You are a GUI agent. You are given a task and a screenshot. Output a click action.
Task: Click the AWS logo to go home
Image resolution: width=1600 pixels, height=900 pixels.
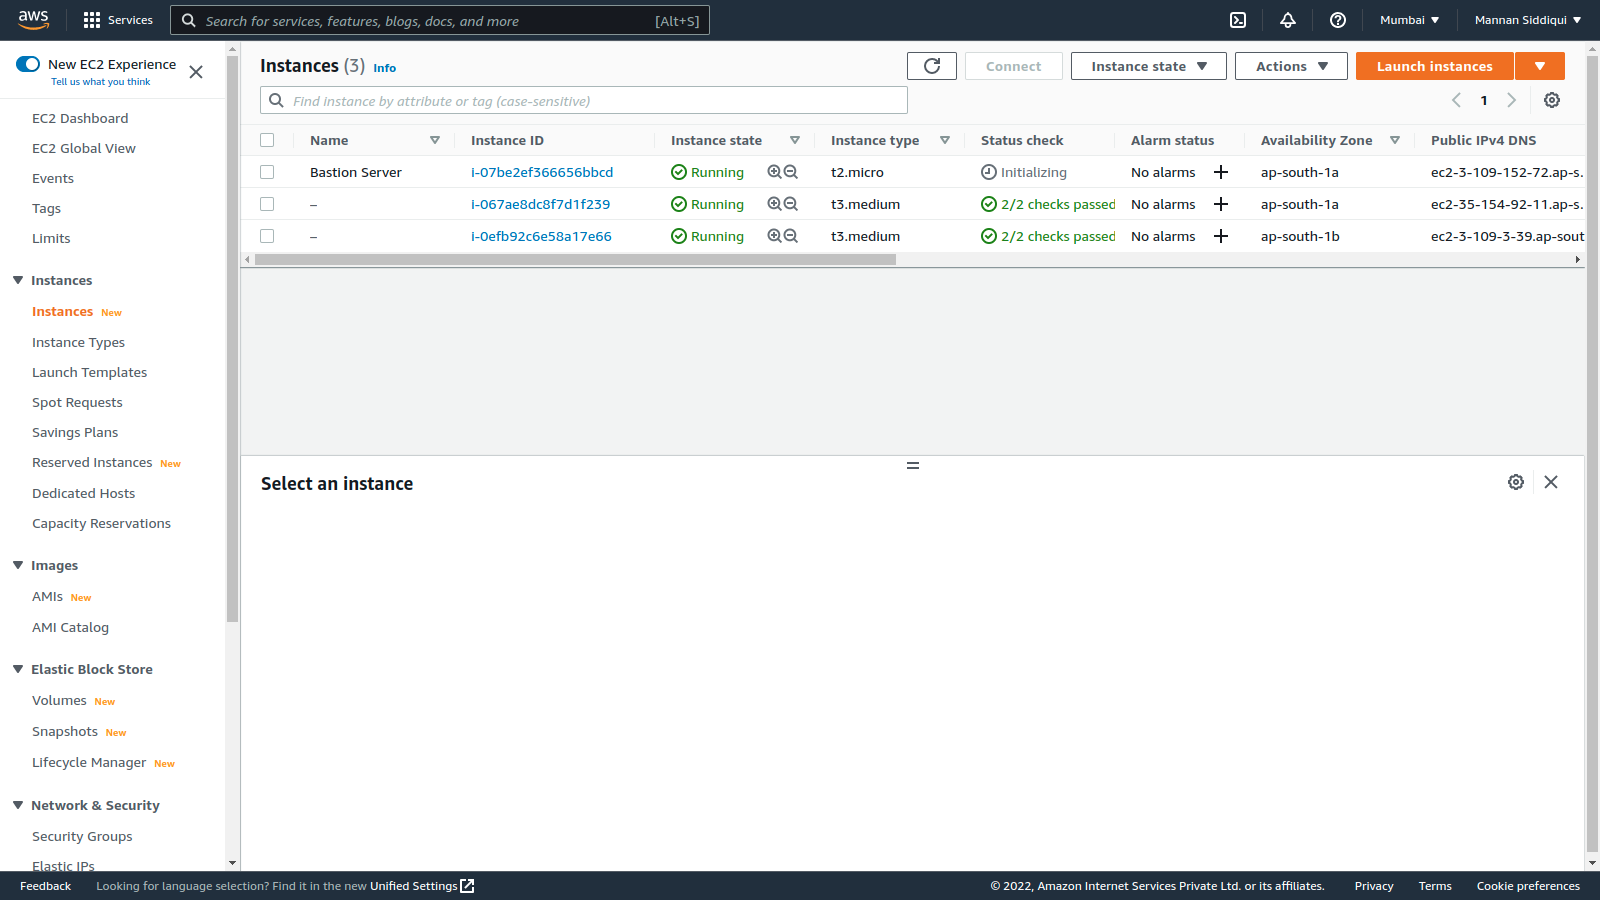33,19
